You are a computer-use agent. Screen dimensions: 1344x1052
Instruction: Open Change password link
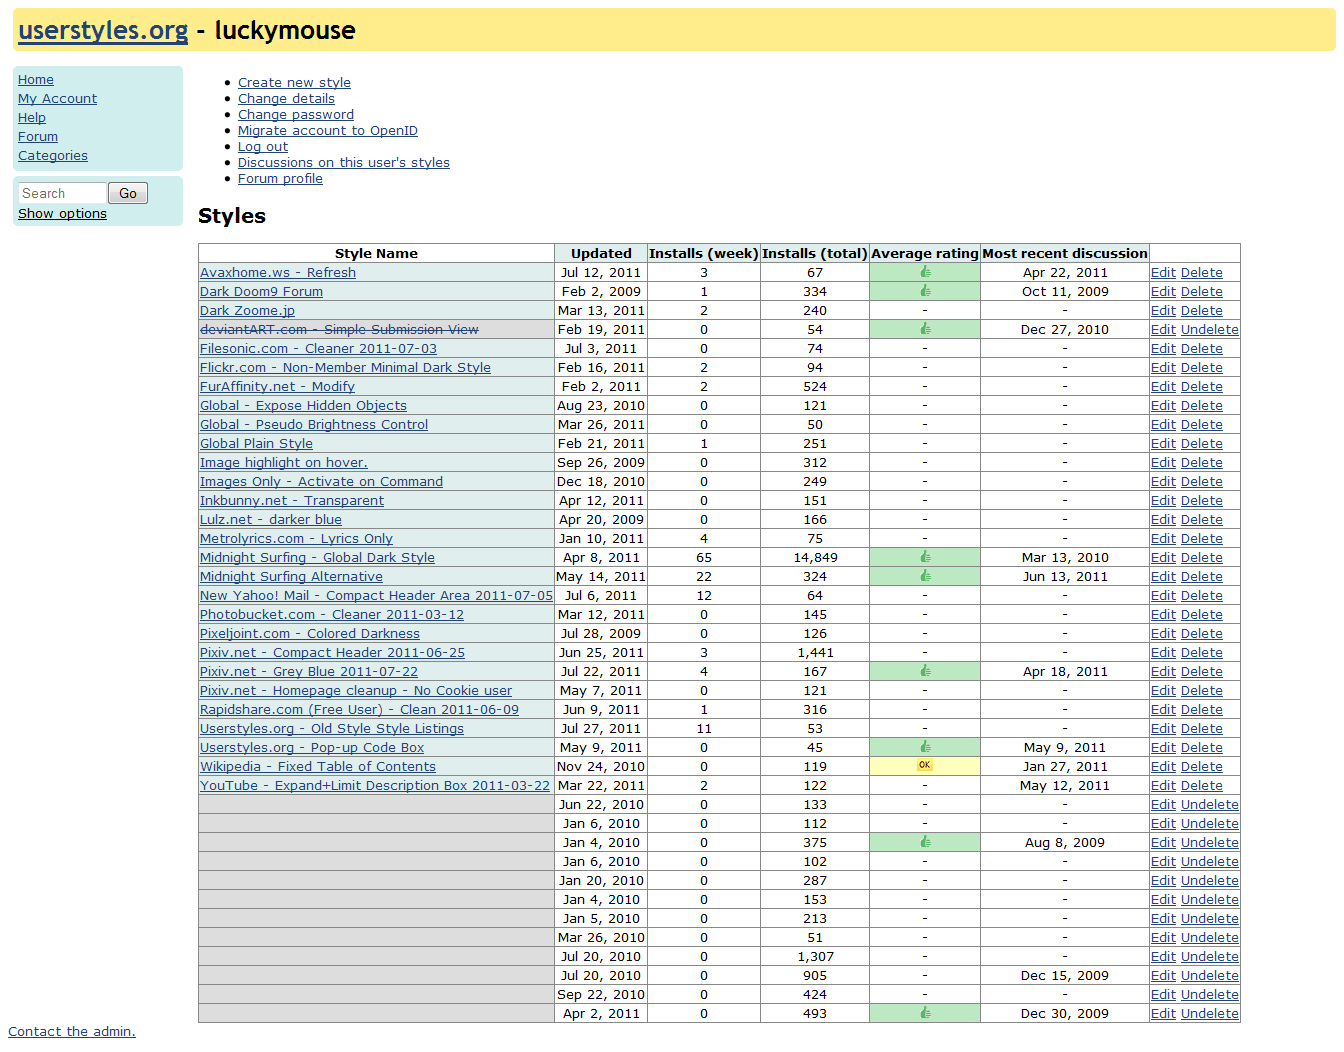tap(296, 115)
